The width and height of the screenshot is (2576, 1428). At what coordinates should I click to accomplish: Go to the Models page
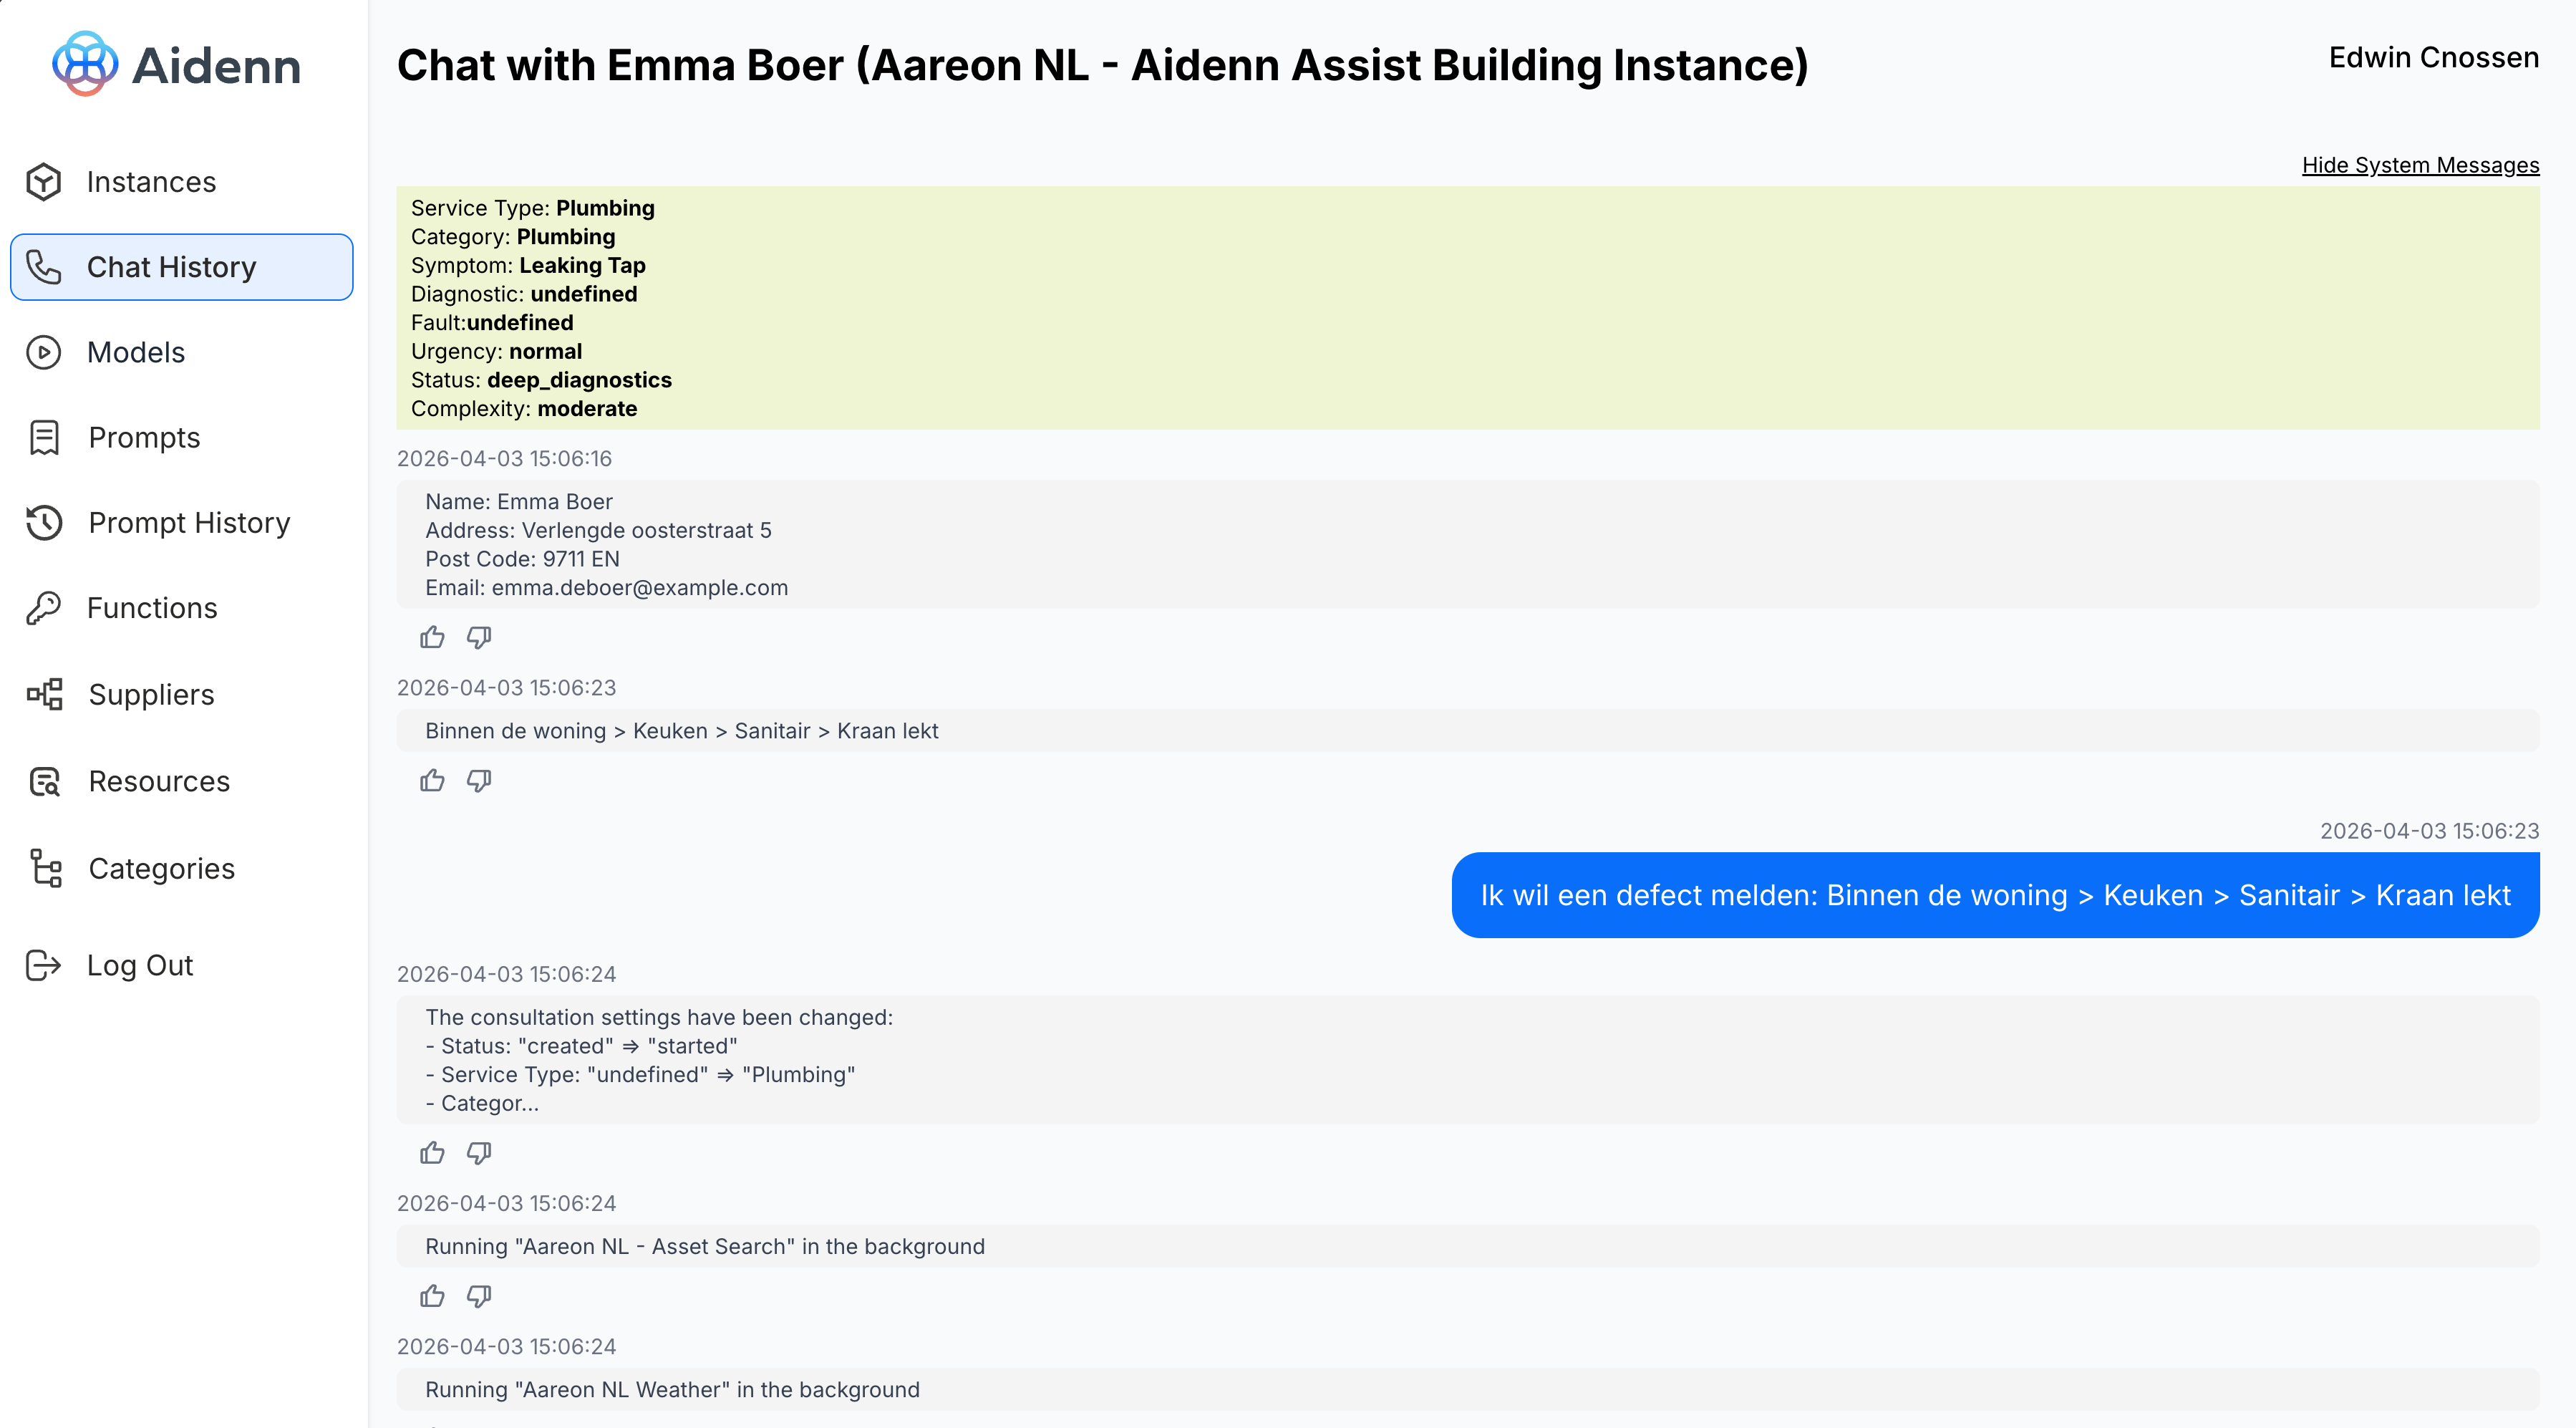point(181,352)
